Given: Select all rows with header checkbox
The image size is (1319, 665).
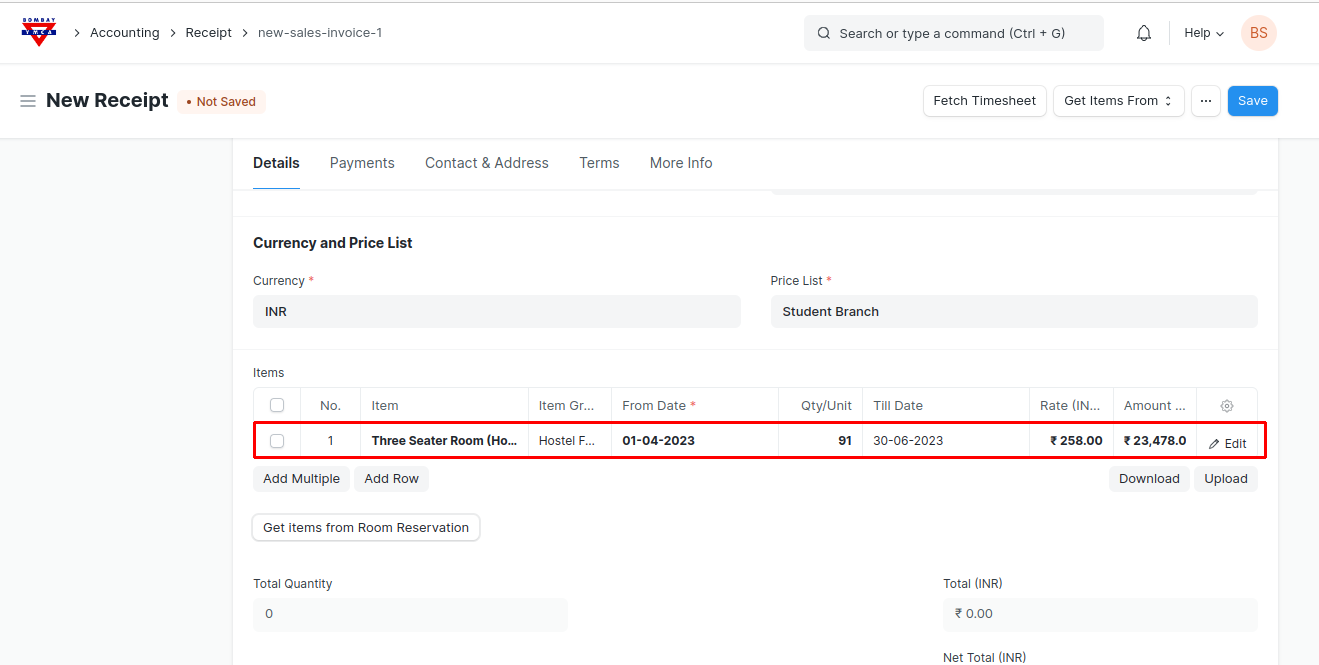Looking at the screenshot, I should click(277, 406).
